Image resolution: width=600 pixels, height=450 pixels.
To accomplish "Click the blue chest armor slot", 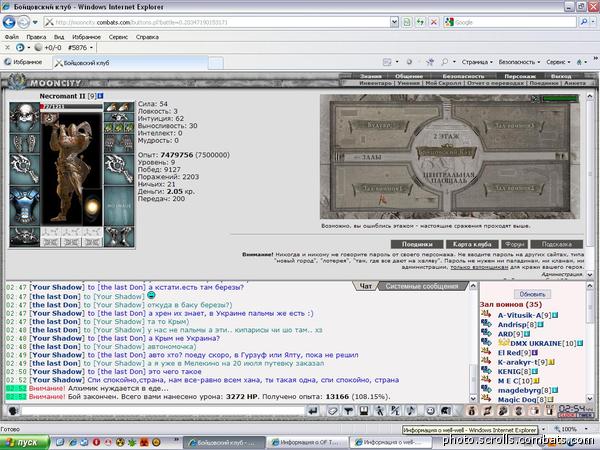I will [24, 206].
